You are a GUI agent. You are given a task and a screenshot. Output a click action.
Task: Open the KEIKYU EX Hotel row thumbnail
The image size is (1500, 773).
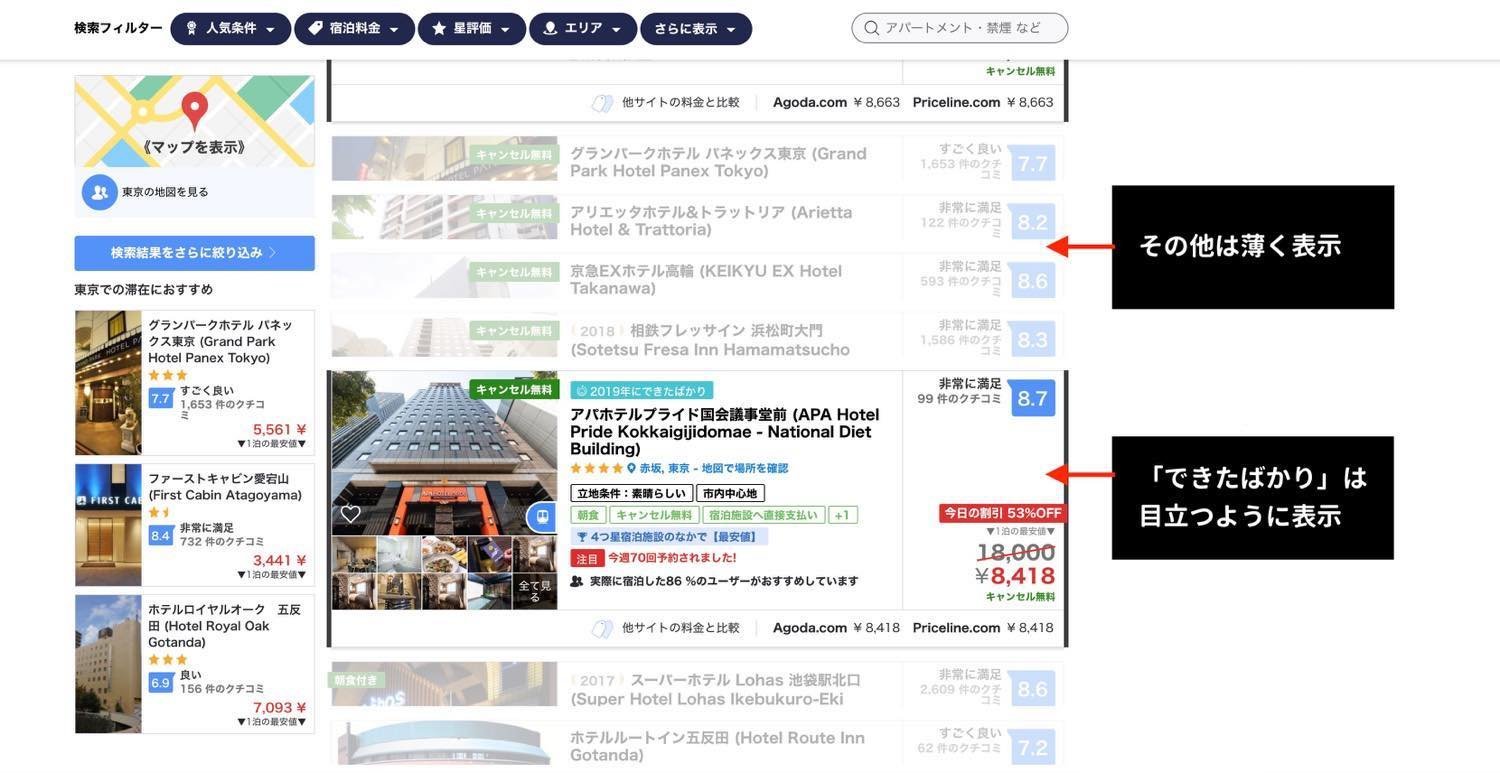pyautogui.click(x=444, y=276)
